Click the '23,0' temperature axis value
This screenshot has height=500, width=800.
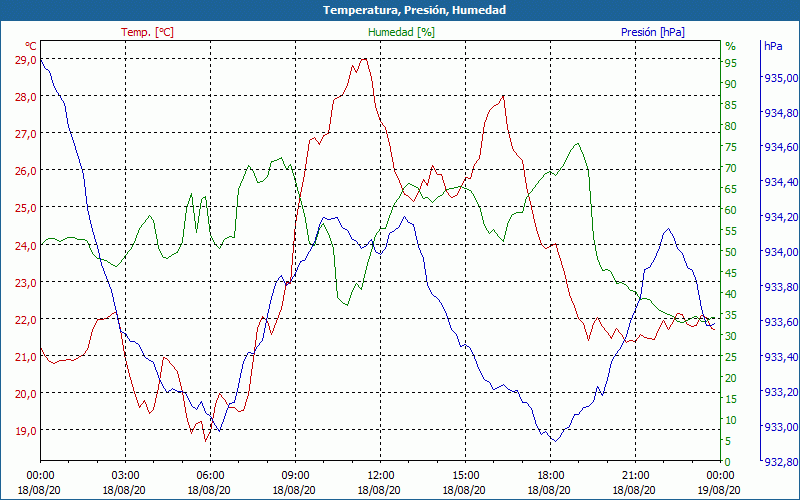tap(26, 283)
